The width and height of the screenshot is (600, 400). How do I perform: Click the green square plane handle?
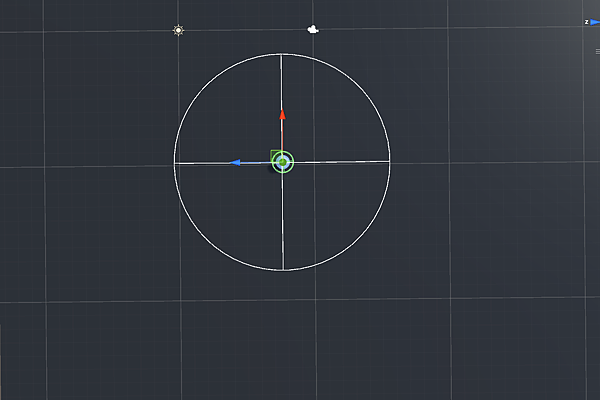point(274,155)
